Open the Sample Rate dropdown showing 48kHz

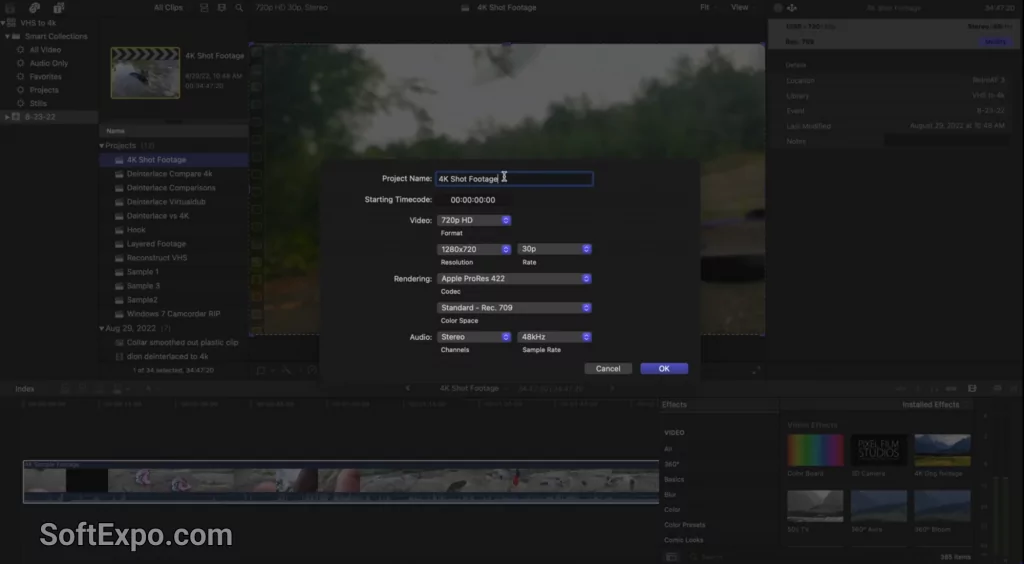point(554,337)
